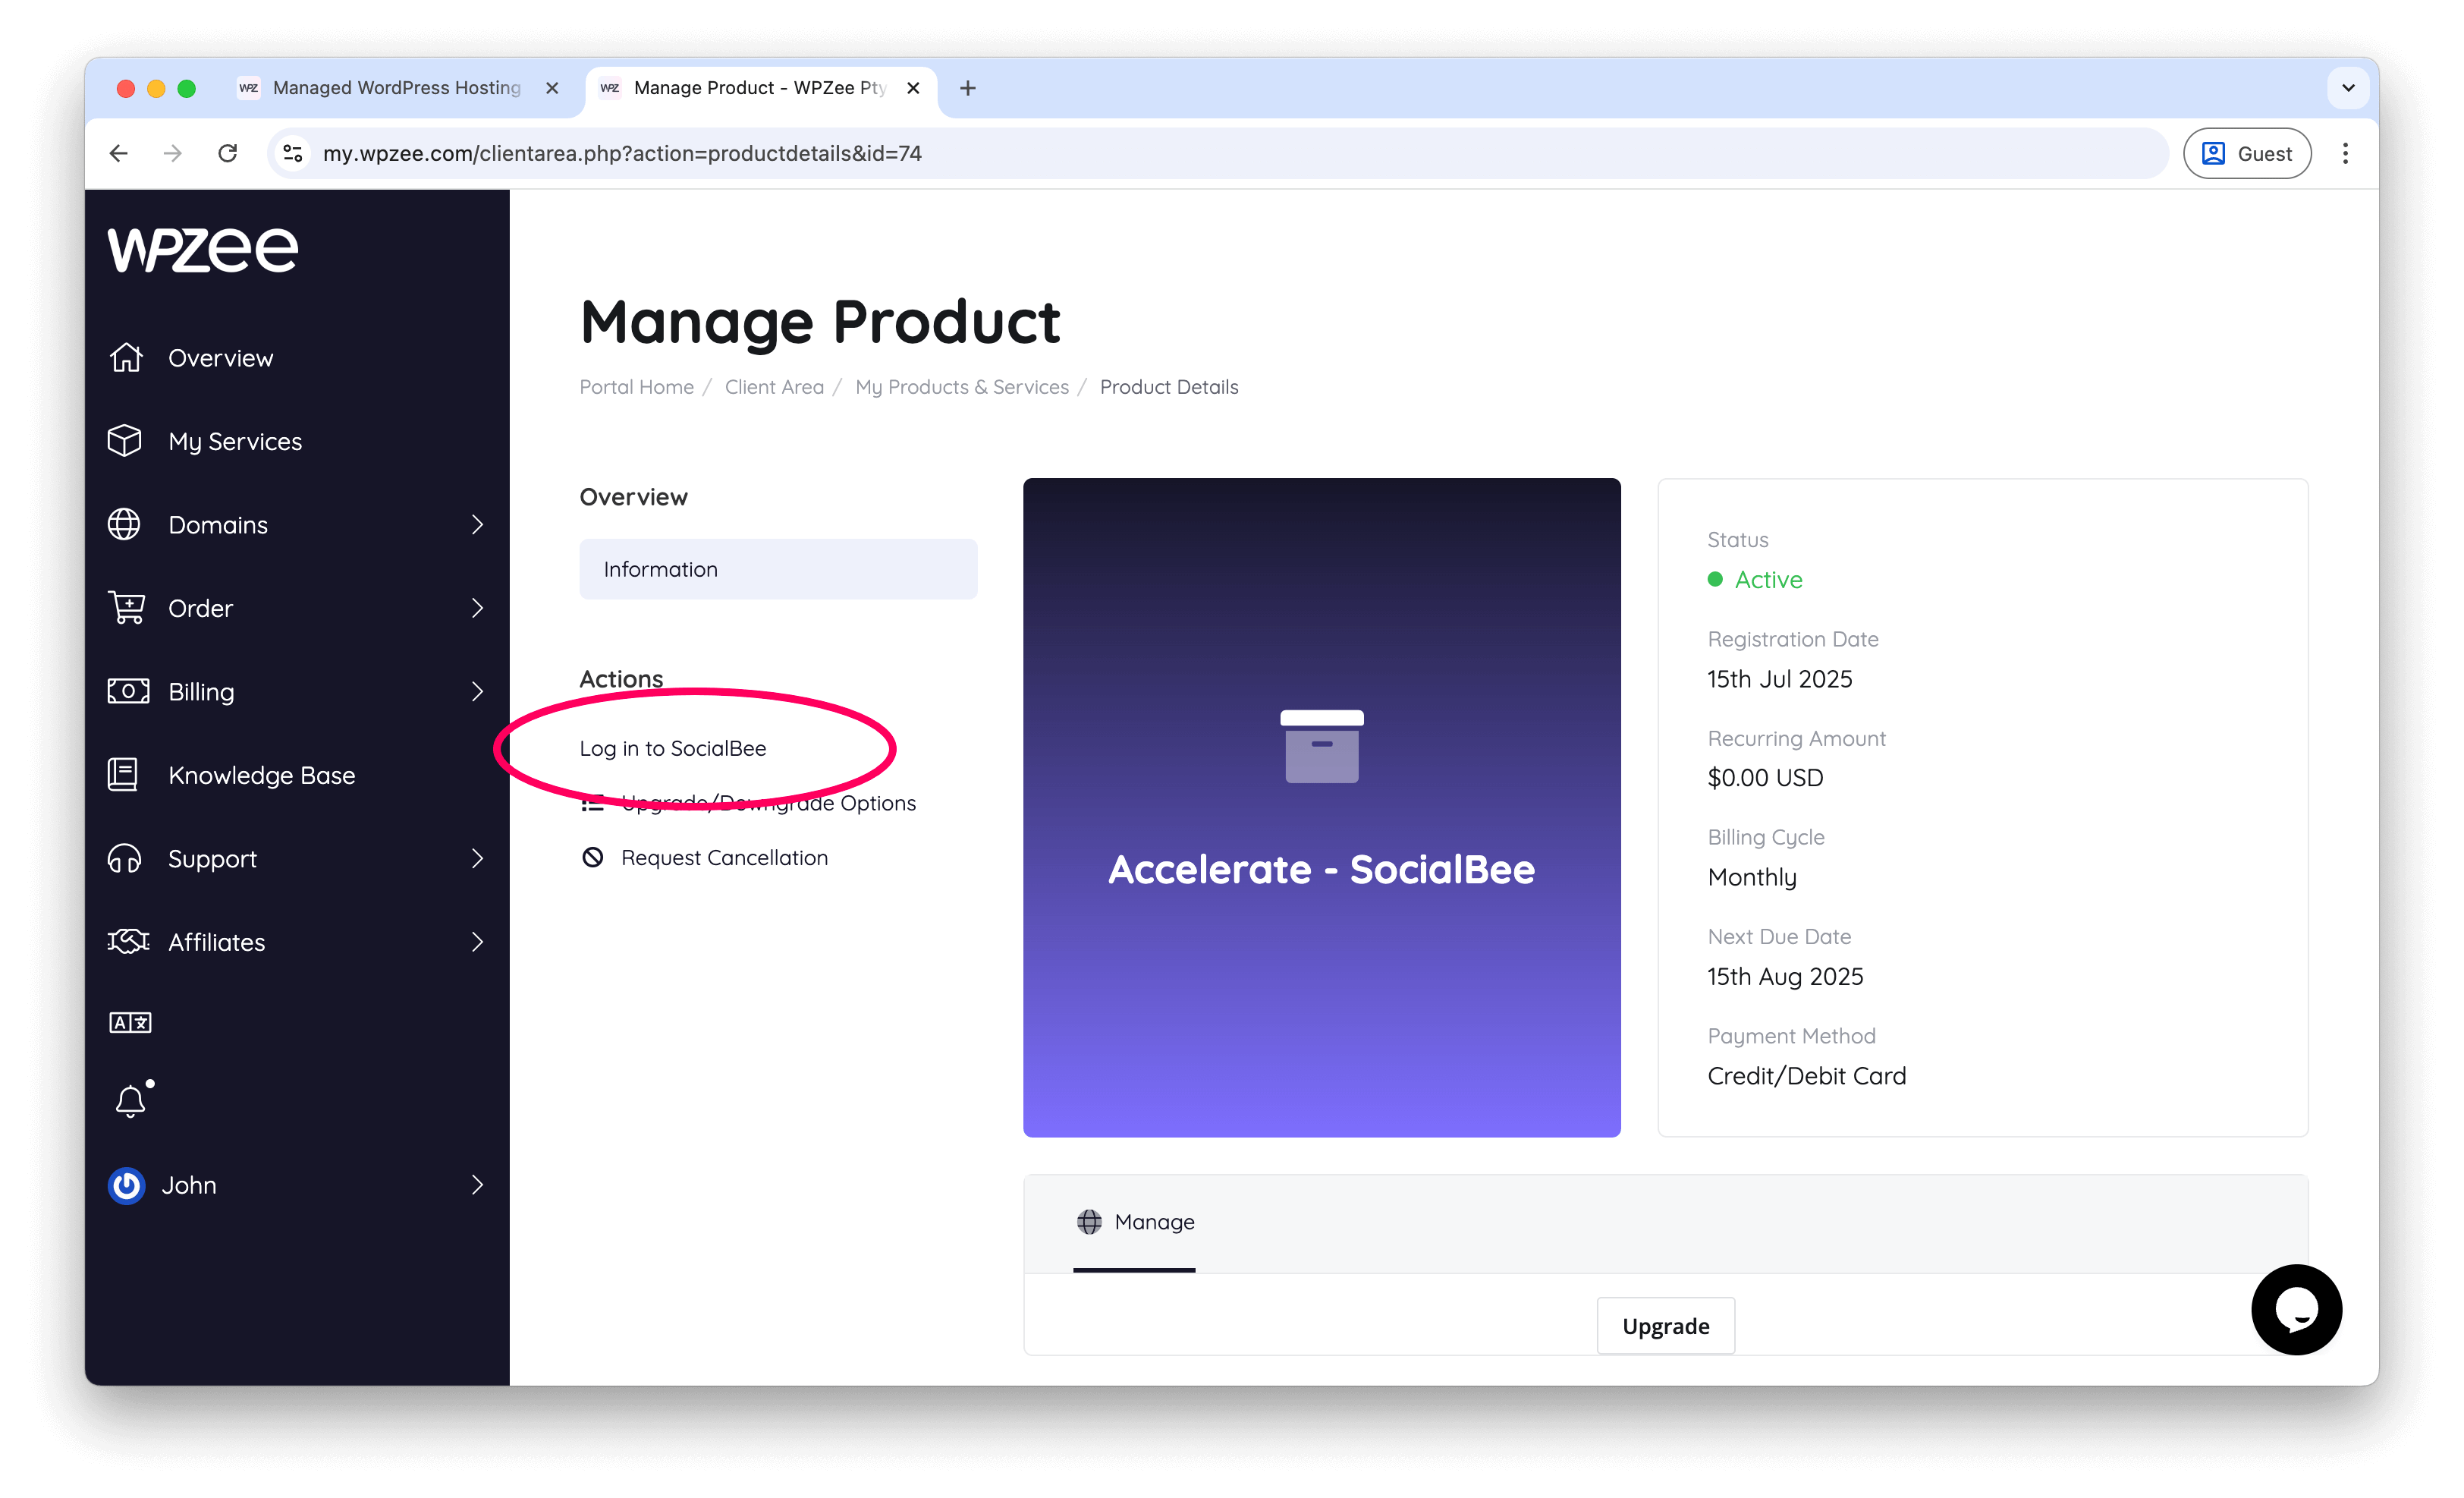2464x1498 pixels.
Task: Expand the Order submenu chevron
Action: pos(477,607)
